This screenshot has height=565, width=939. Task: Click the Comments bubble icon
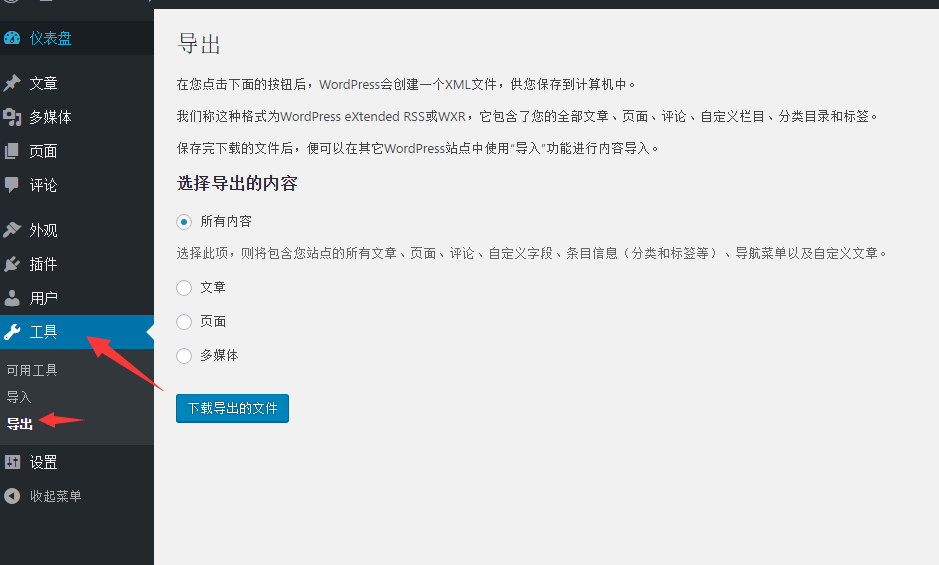click(12, 185)
